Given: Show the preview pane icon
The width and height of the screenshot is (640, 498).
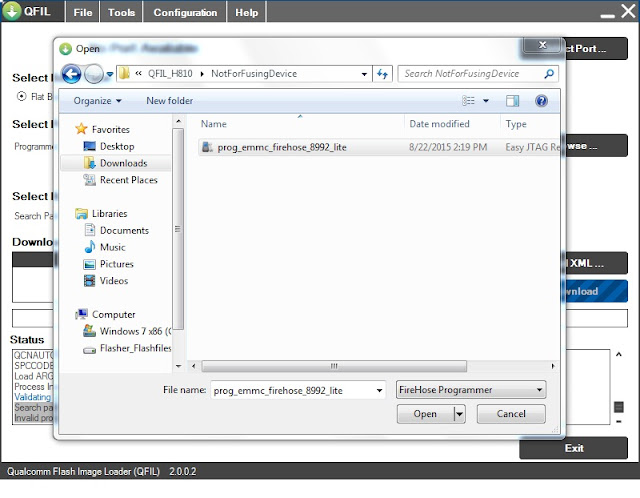Looking at the screenshot, I should click(512, 101).
